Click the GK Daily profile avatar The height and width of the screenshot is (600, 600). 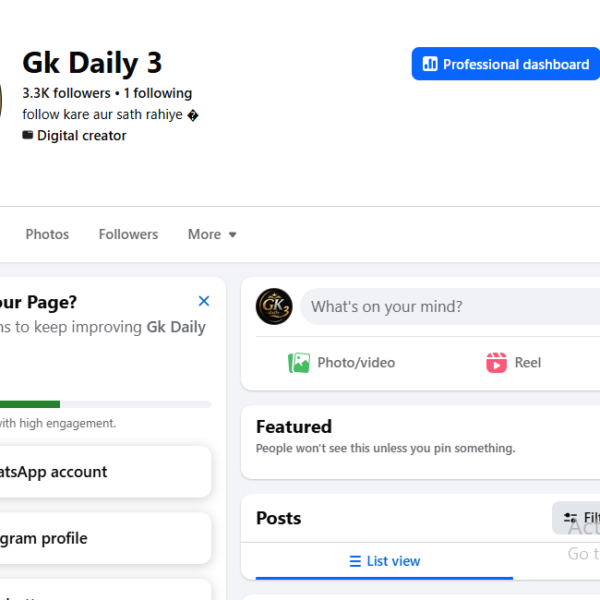click(x=274, y=307)
